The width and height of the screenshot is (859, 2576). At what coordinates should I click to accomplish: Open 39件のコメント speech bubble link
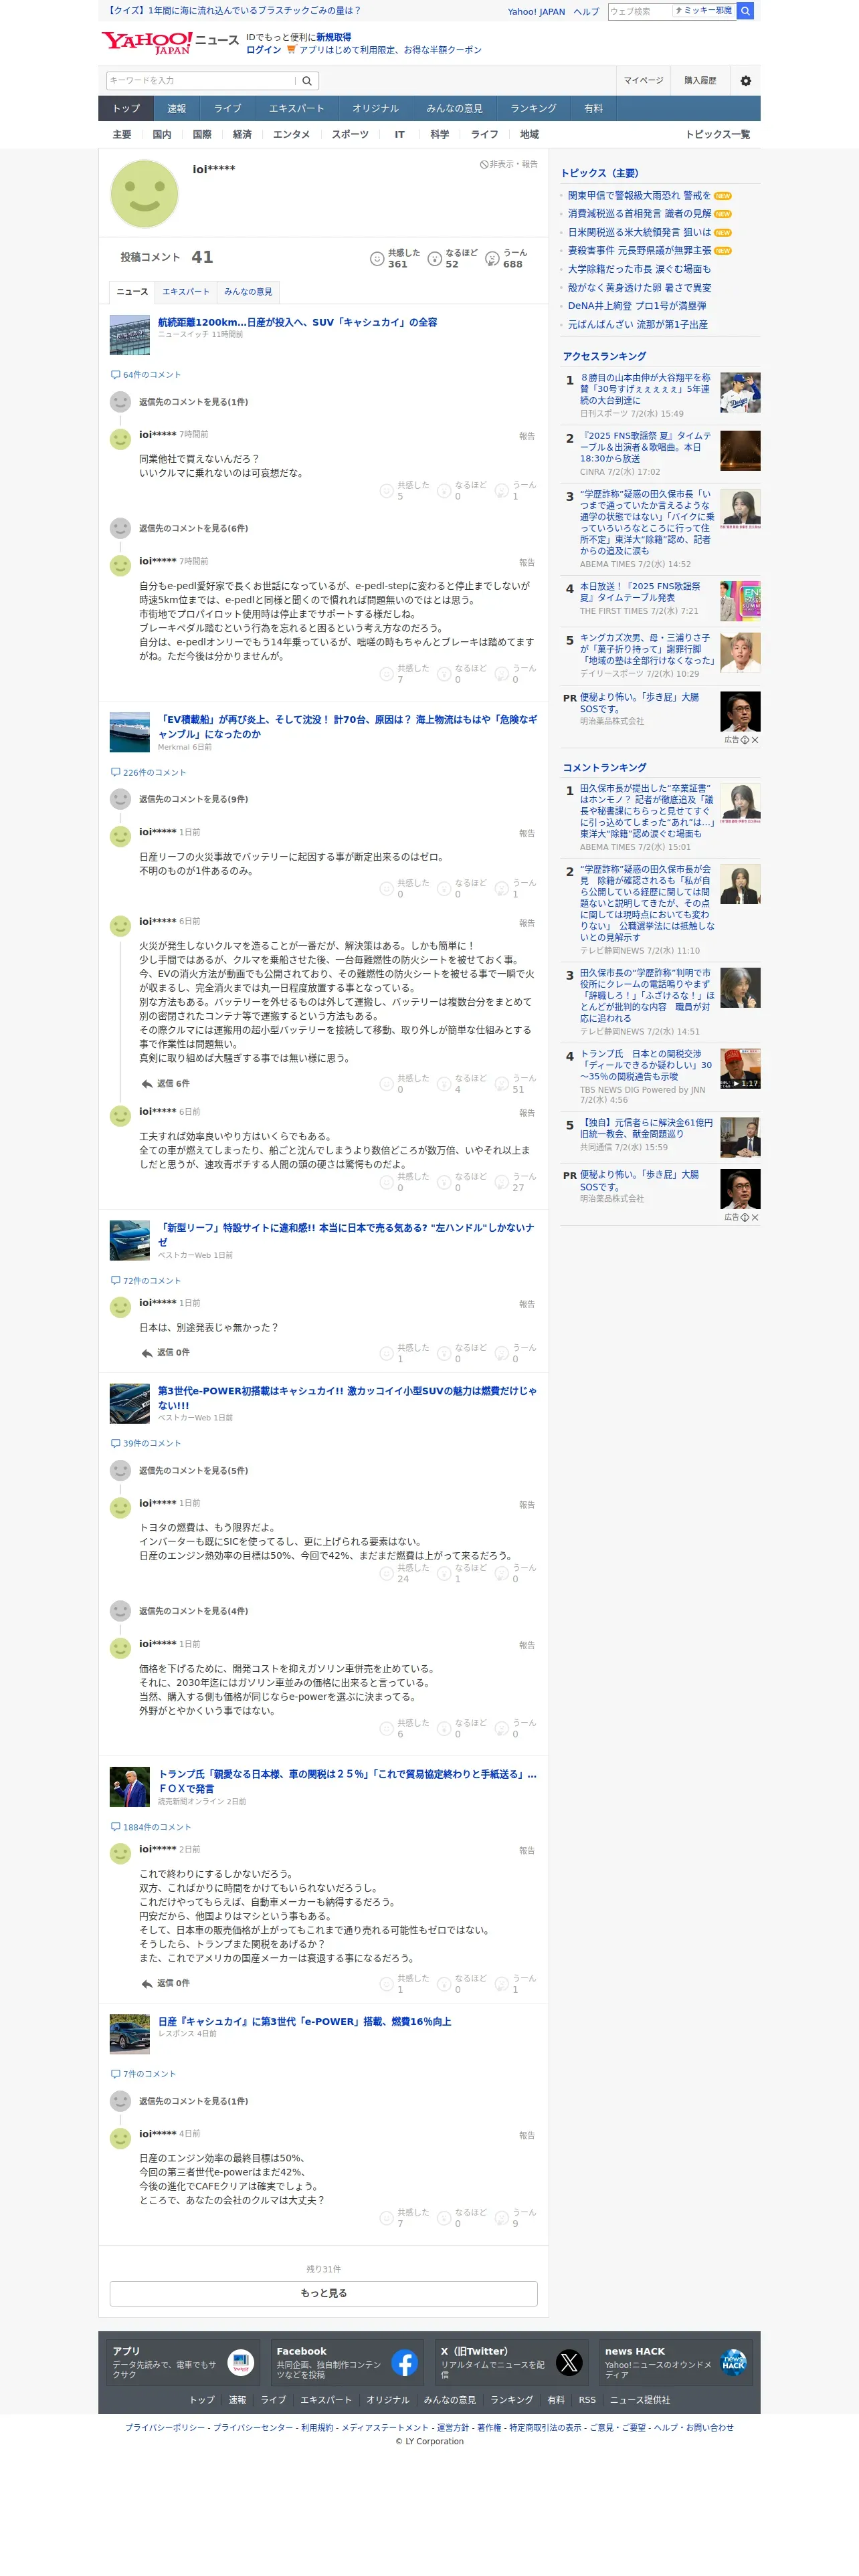pos(146,1444)
